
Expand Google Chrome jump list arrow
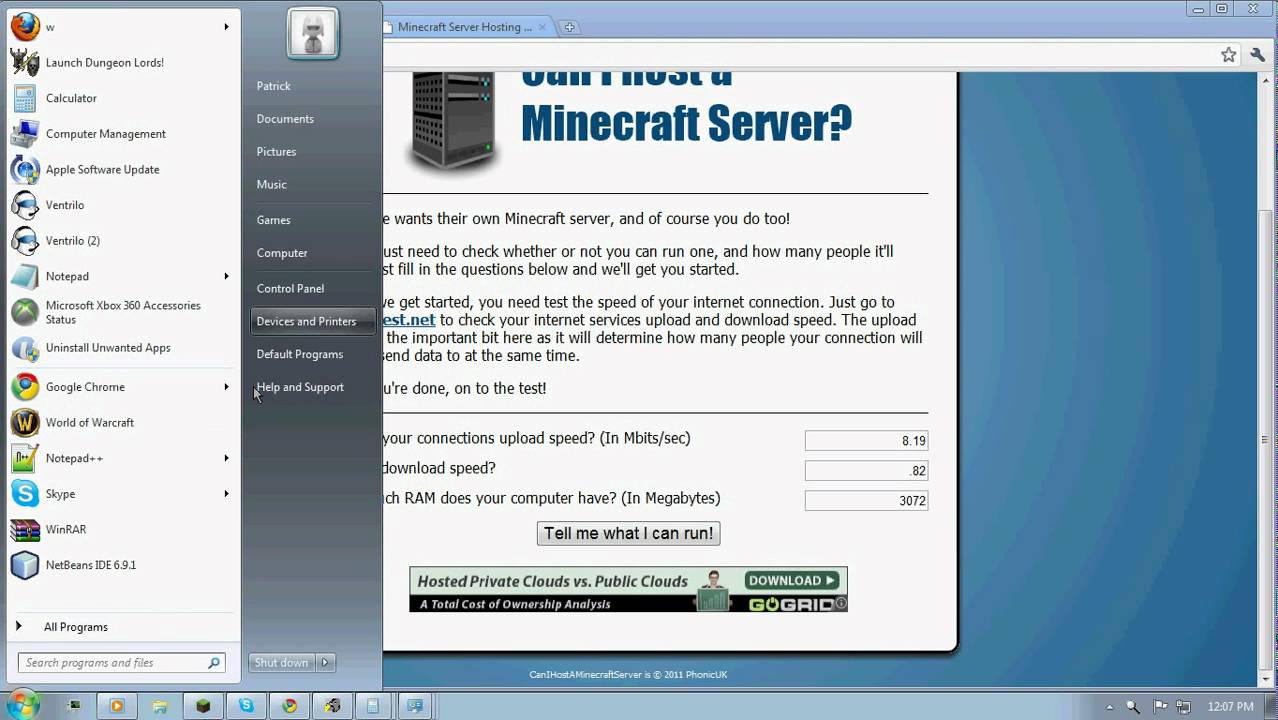(226, 387)
